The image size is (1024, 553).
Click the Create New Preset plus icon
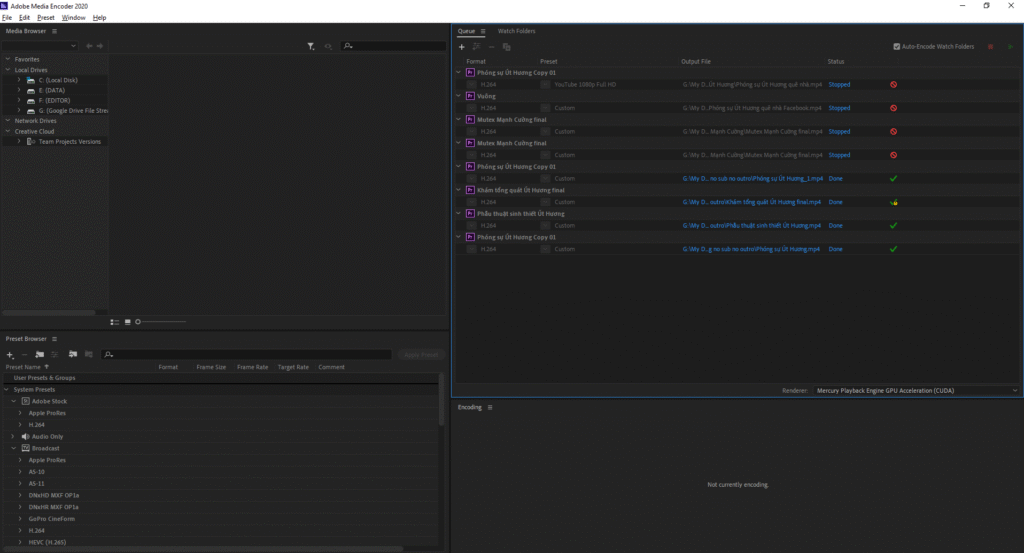[x=10, y=355]
